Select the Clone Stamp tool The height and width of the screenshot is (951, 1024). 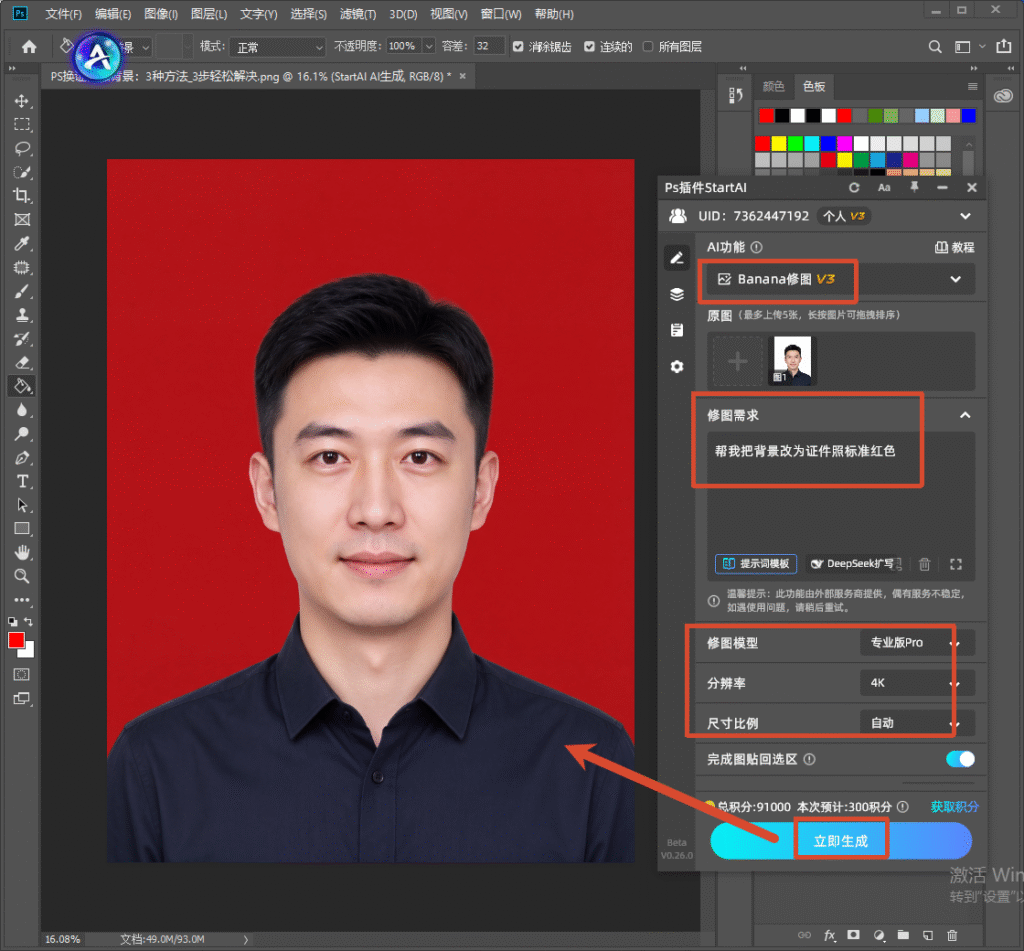(22, 315)
